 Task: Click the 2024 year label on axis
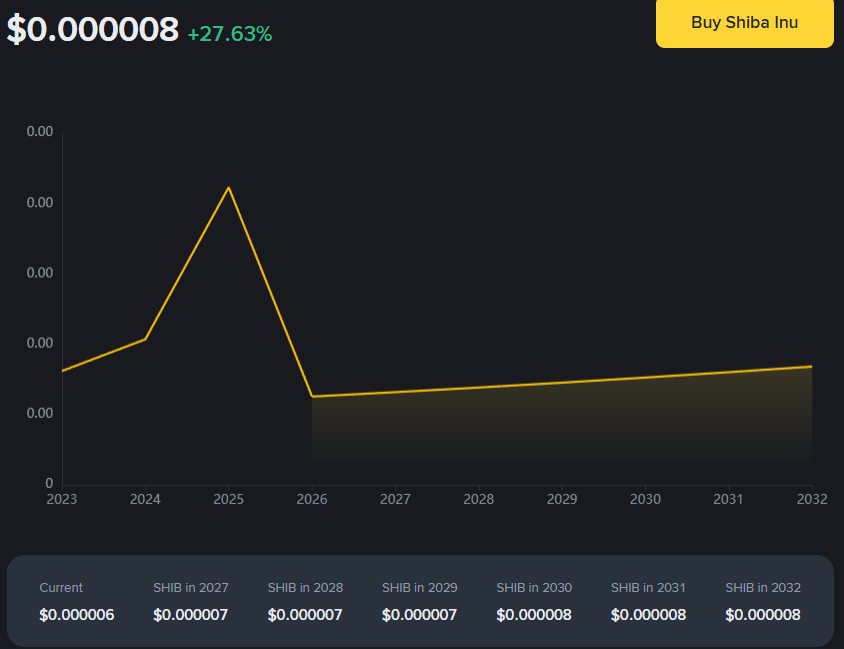pos(146,499)
